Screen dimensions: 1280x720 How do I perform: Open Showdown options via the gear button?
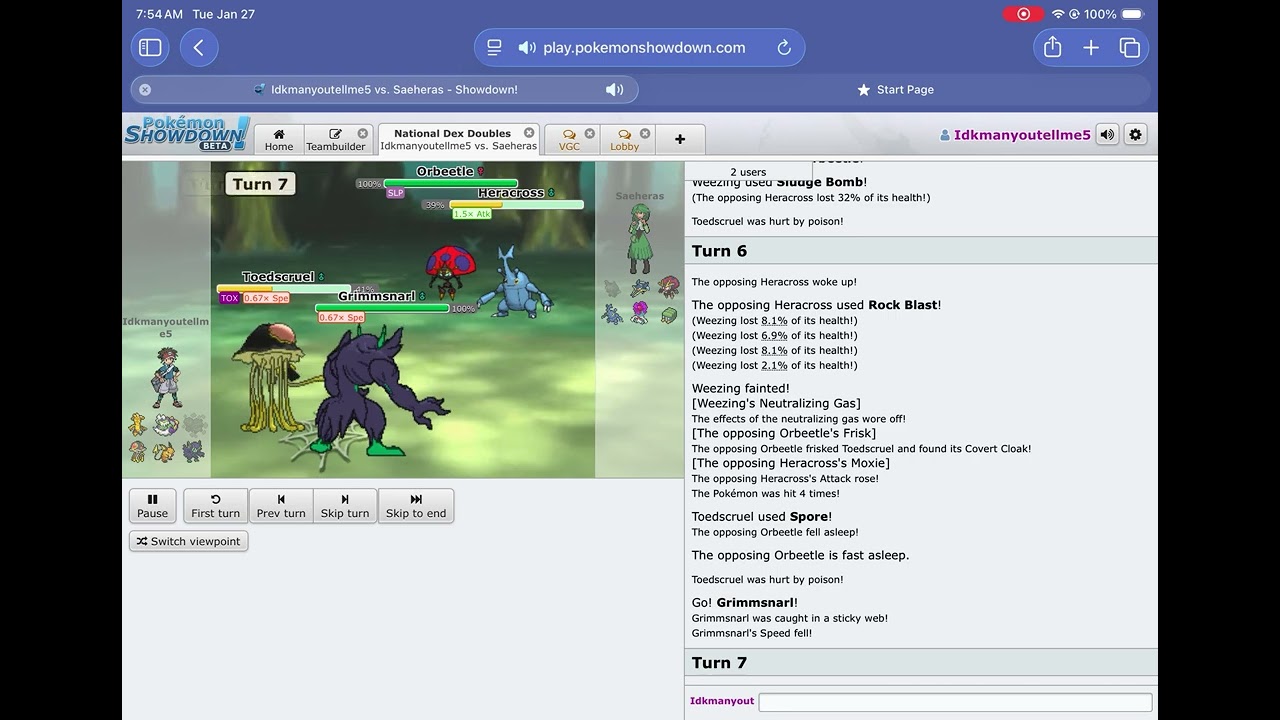[1135, 134]
